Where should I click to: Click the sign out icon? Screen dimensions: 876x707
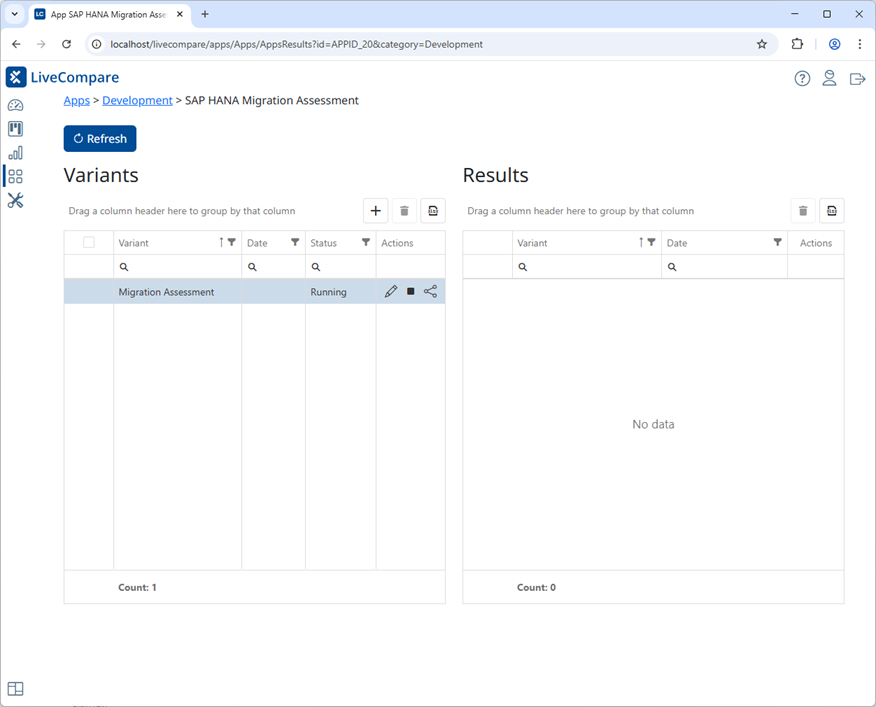(857, 79)
